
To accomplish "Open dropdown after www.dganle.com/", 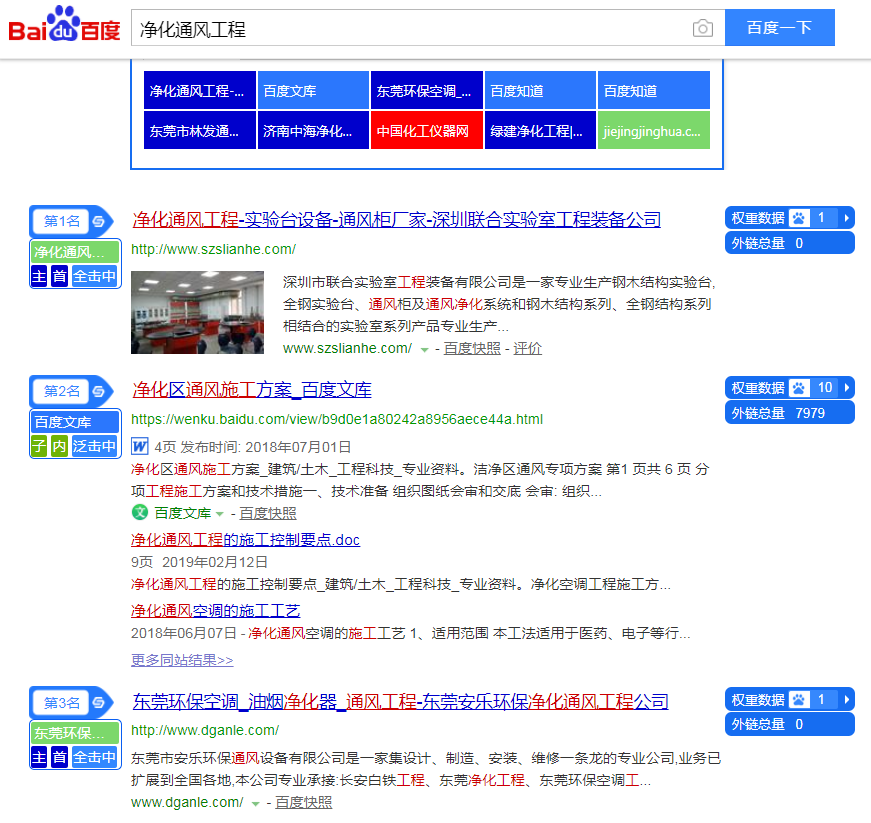I will click(256, 804).
